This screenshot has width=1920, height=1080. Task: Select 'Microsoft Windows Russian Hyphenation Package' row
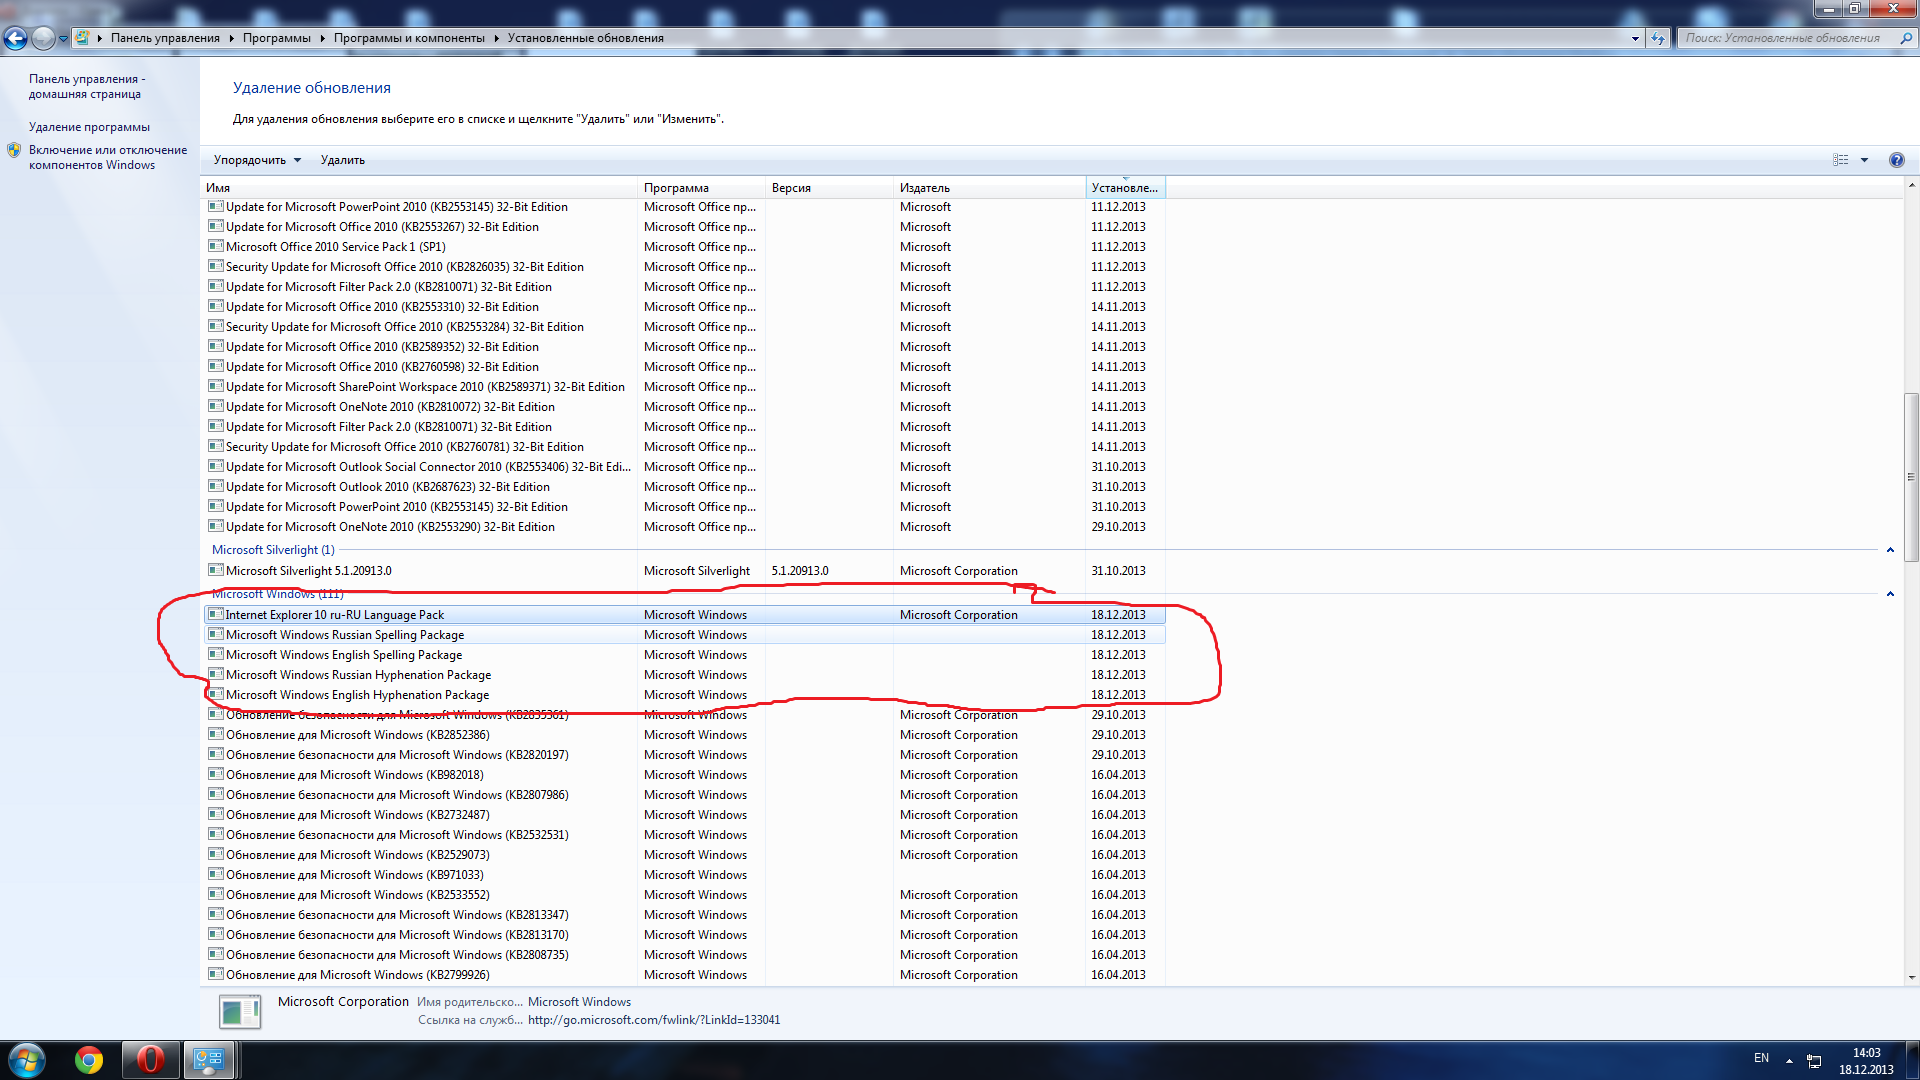point(685,675)
